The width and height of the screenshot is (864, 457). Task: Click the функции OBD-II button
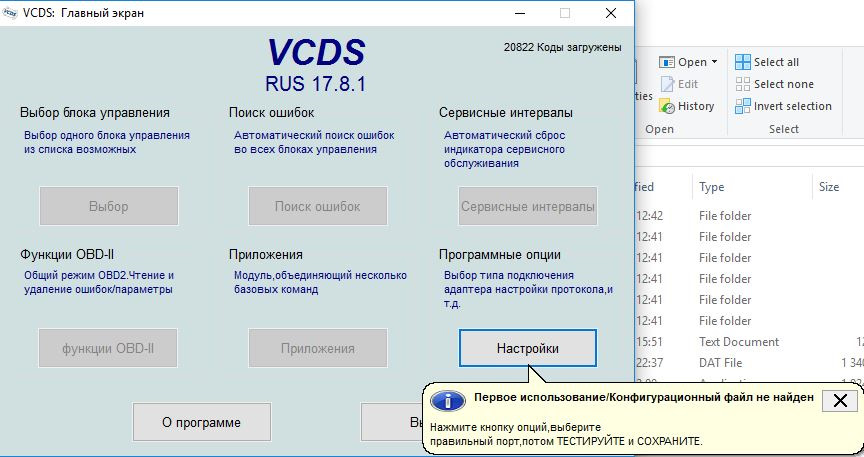click(x=108, y=348)
